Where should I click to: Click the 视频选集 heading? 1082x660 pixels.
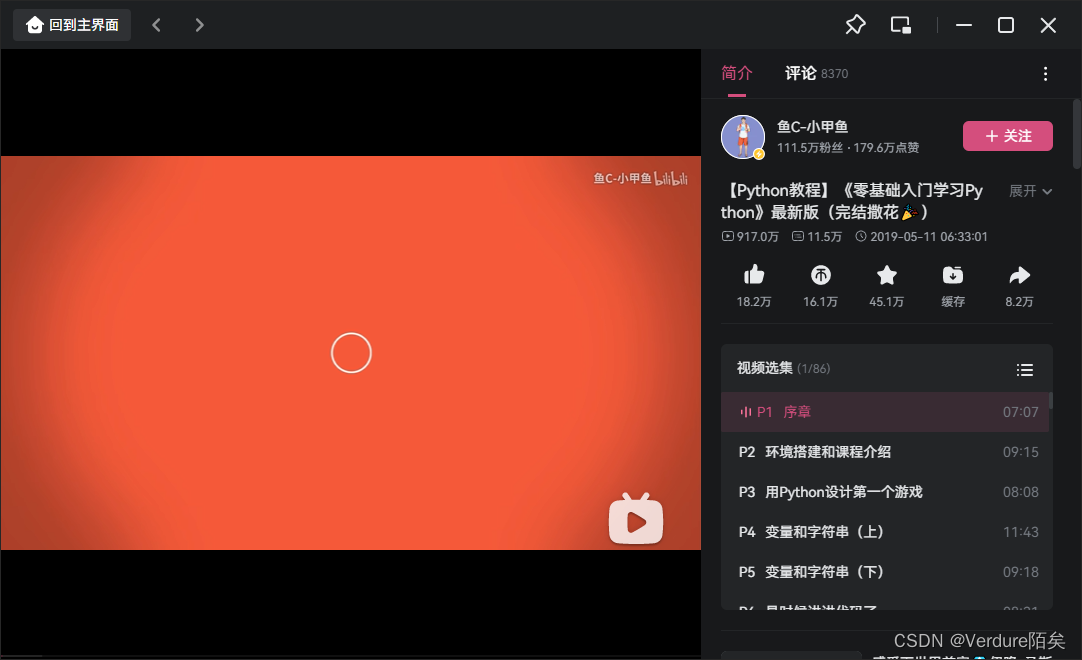765,368
